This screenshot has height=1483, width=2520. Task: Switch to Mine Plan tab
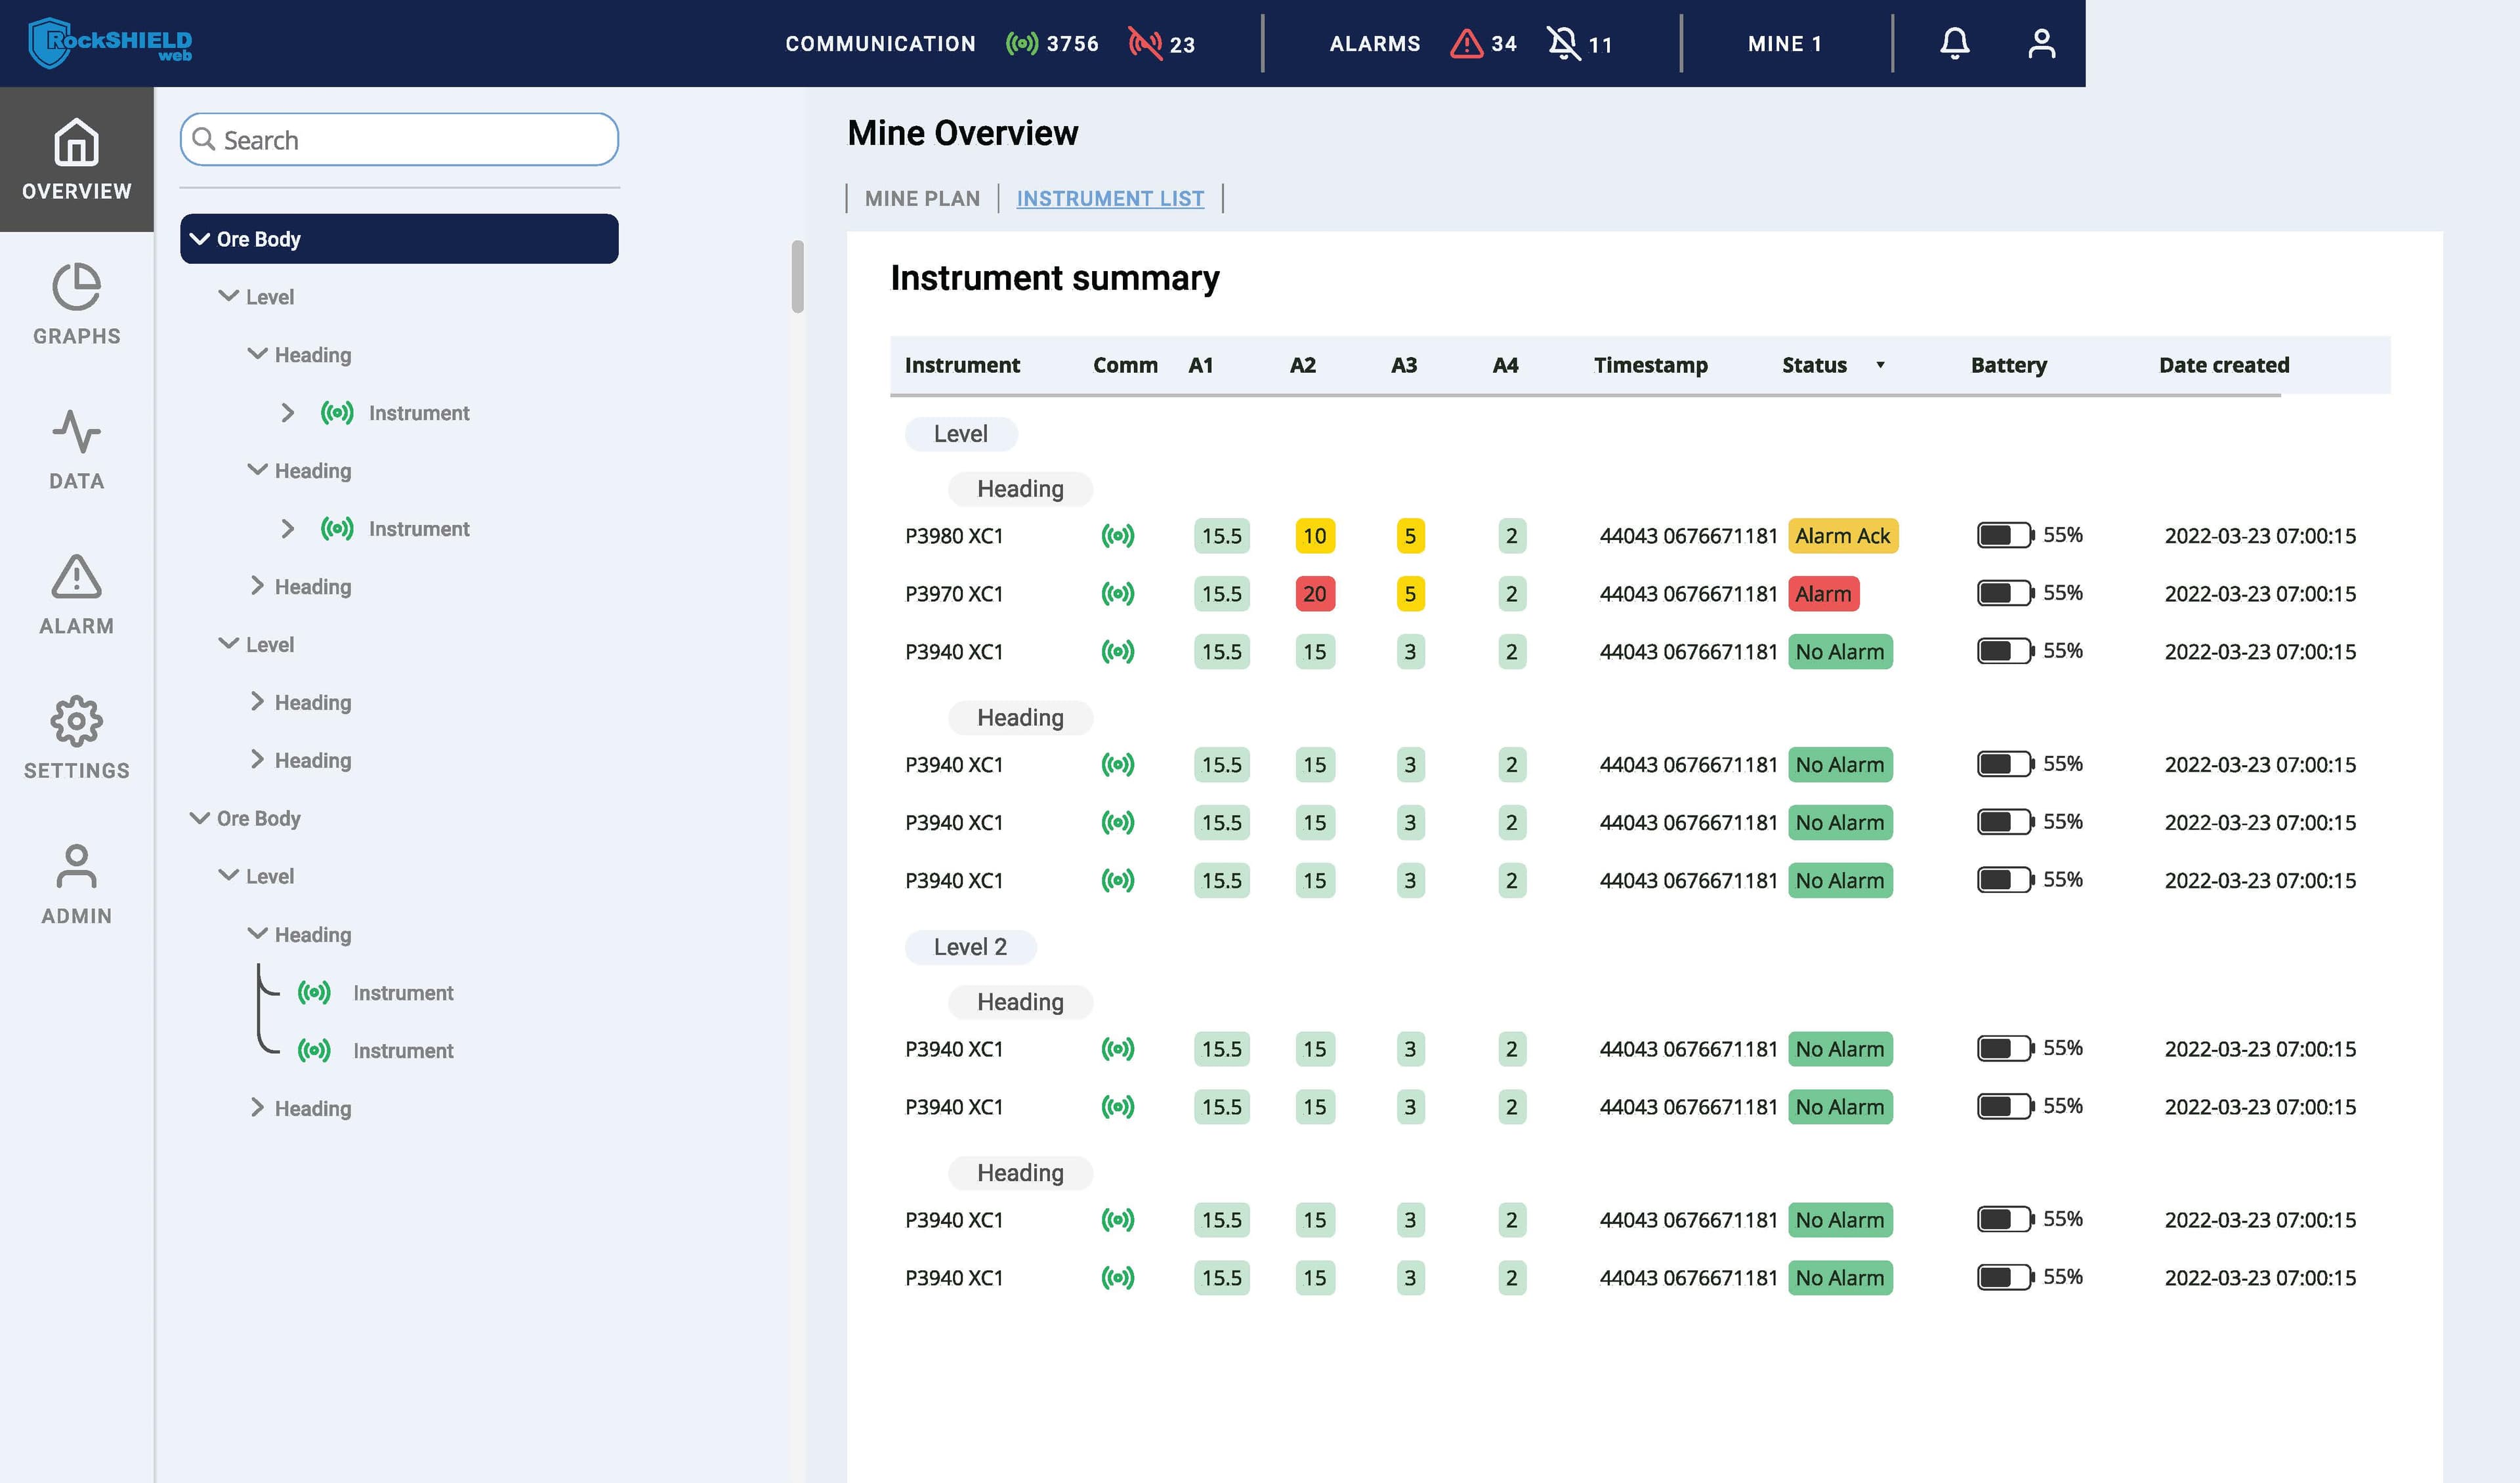921,198
